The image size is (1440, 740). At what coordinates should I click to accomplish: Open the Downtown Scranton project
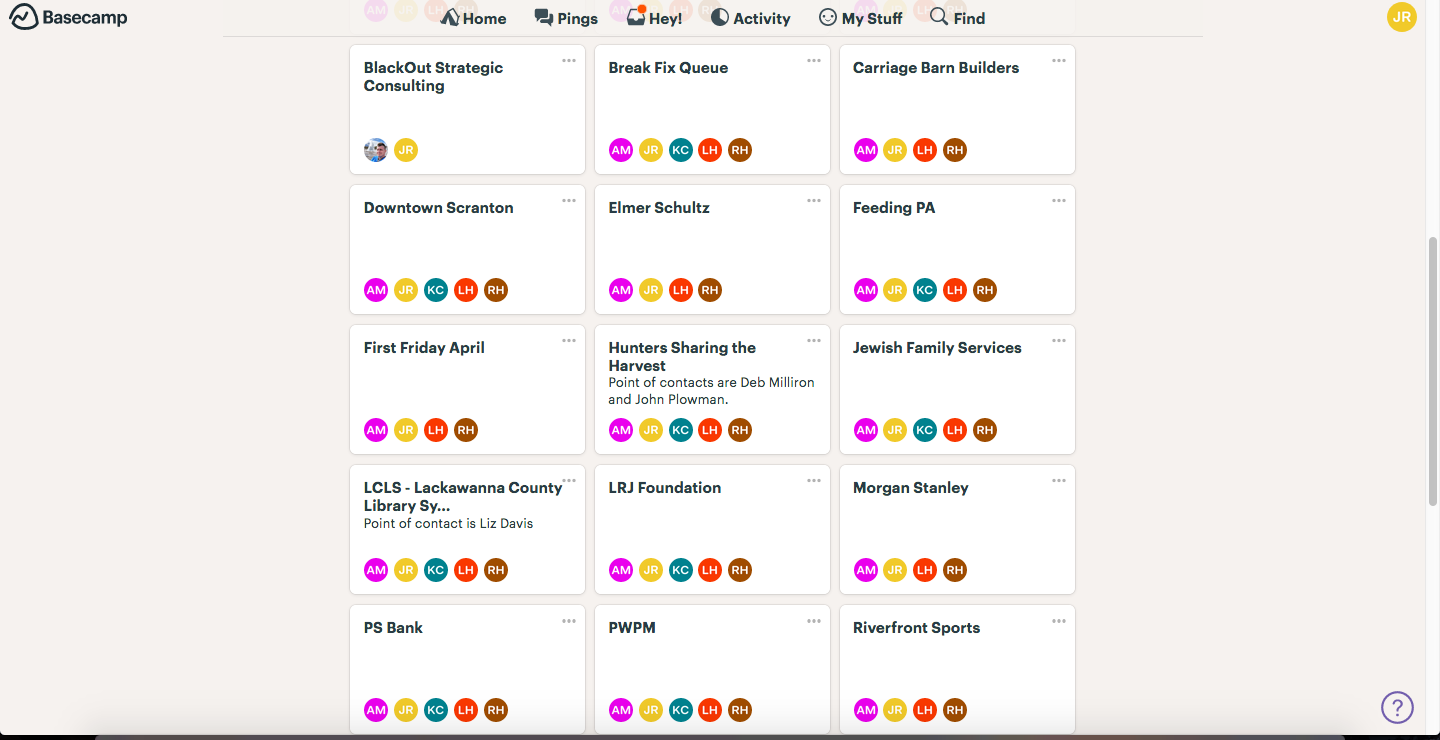[x=439, y=208]
